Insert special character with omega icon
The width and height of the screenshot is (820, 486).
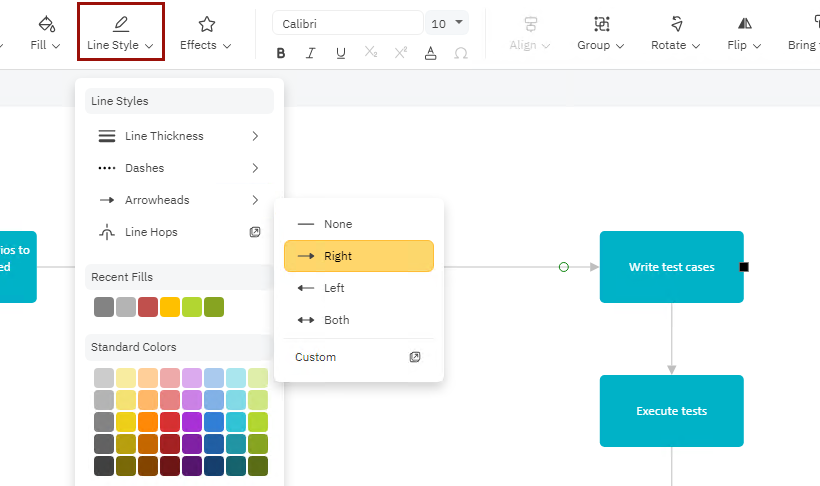coord(461,53)
